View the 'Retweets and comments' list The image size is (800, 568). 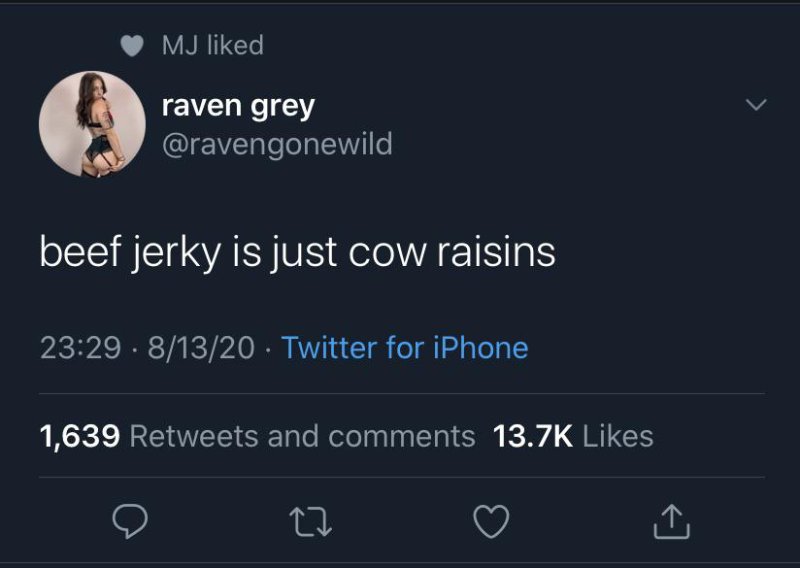pyautogui.click(x=303, y=436)
